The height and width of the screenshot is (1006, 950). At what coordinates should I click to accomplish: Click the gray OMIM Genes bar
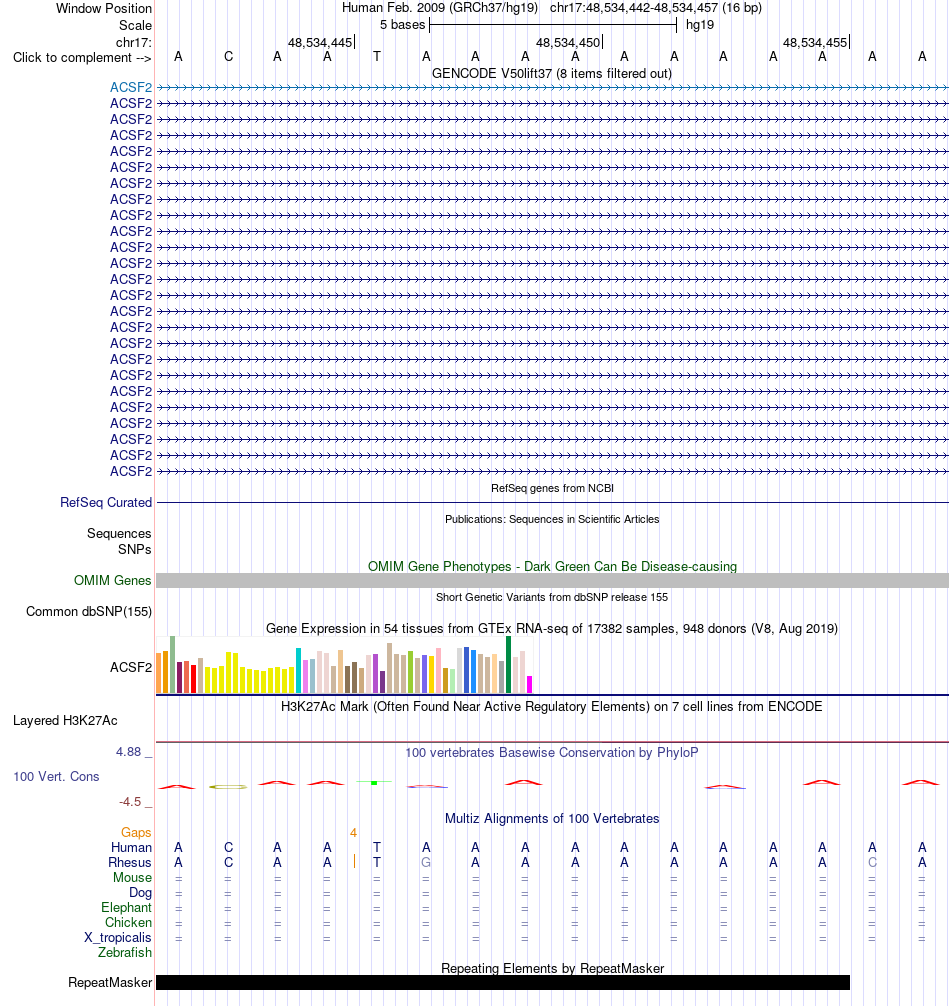point(552,580)
